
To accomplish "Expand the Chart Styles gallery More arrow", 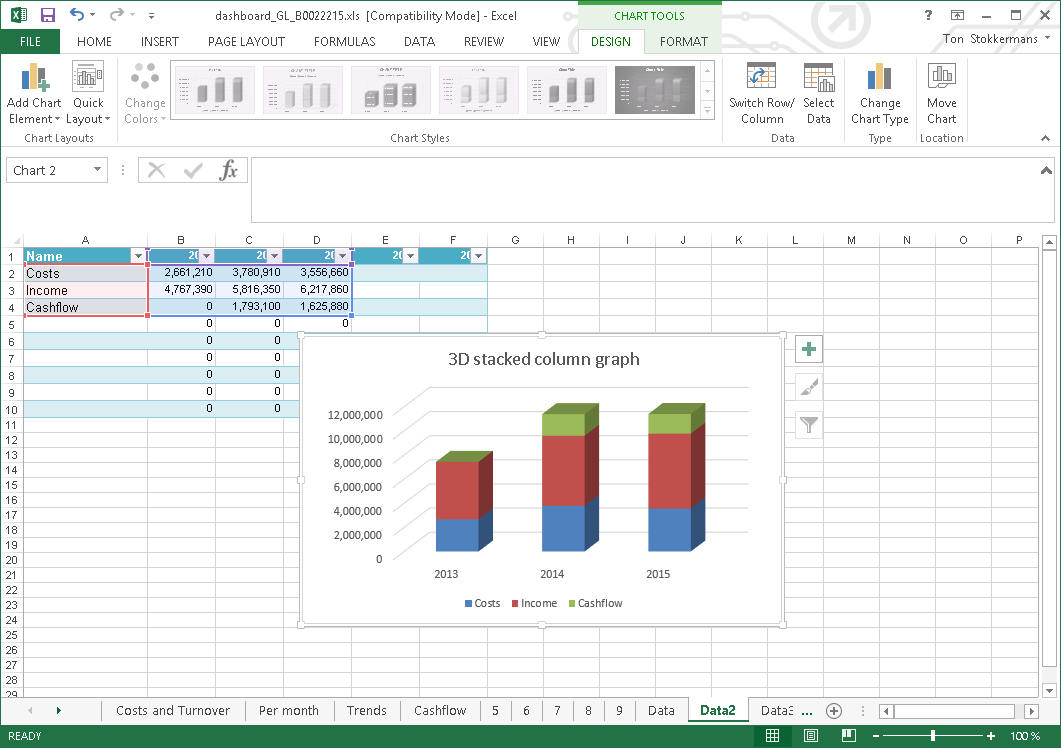I will tap(708, 109).
